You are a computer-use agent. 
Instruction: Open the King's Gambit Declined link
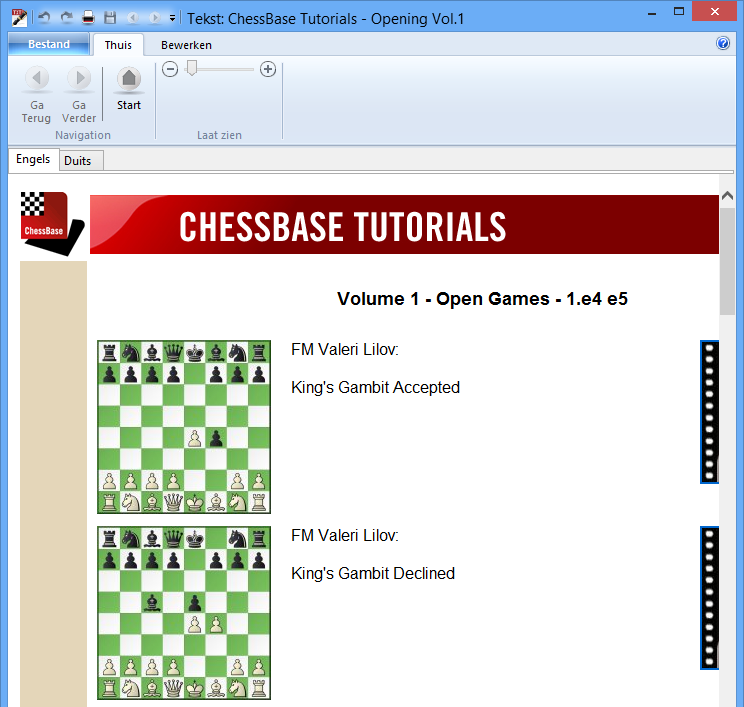(373, 573)
